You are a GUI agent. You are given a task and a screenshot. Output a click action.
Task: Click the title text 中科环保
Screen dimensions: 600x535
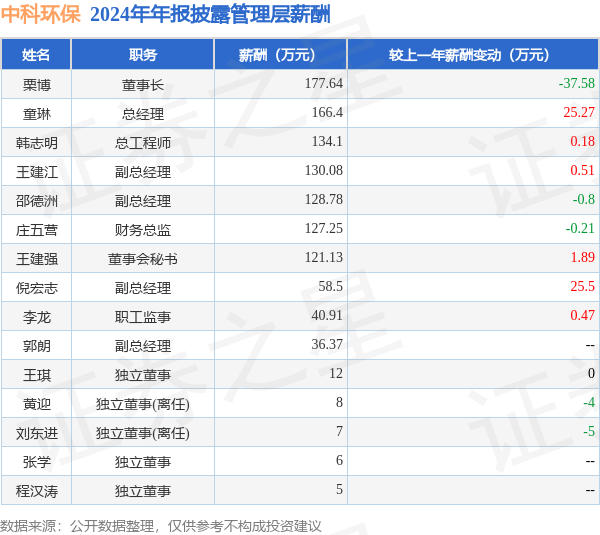pos(41,15)
